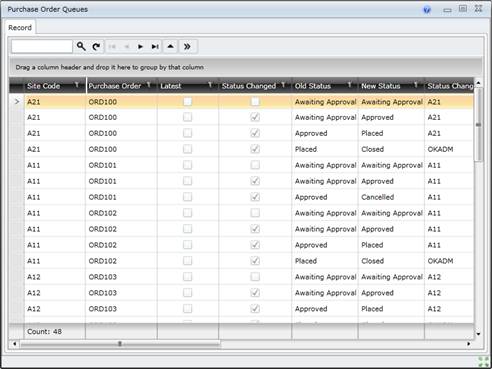The height and width of the screenshot is (369, 492).
Task: Sort by Purchase Order column header
Action: [115, 86]
